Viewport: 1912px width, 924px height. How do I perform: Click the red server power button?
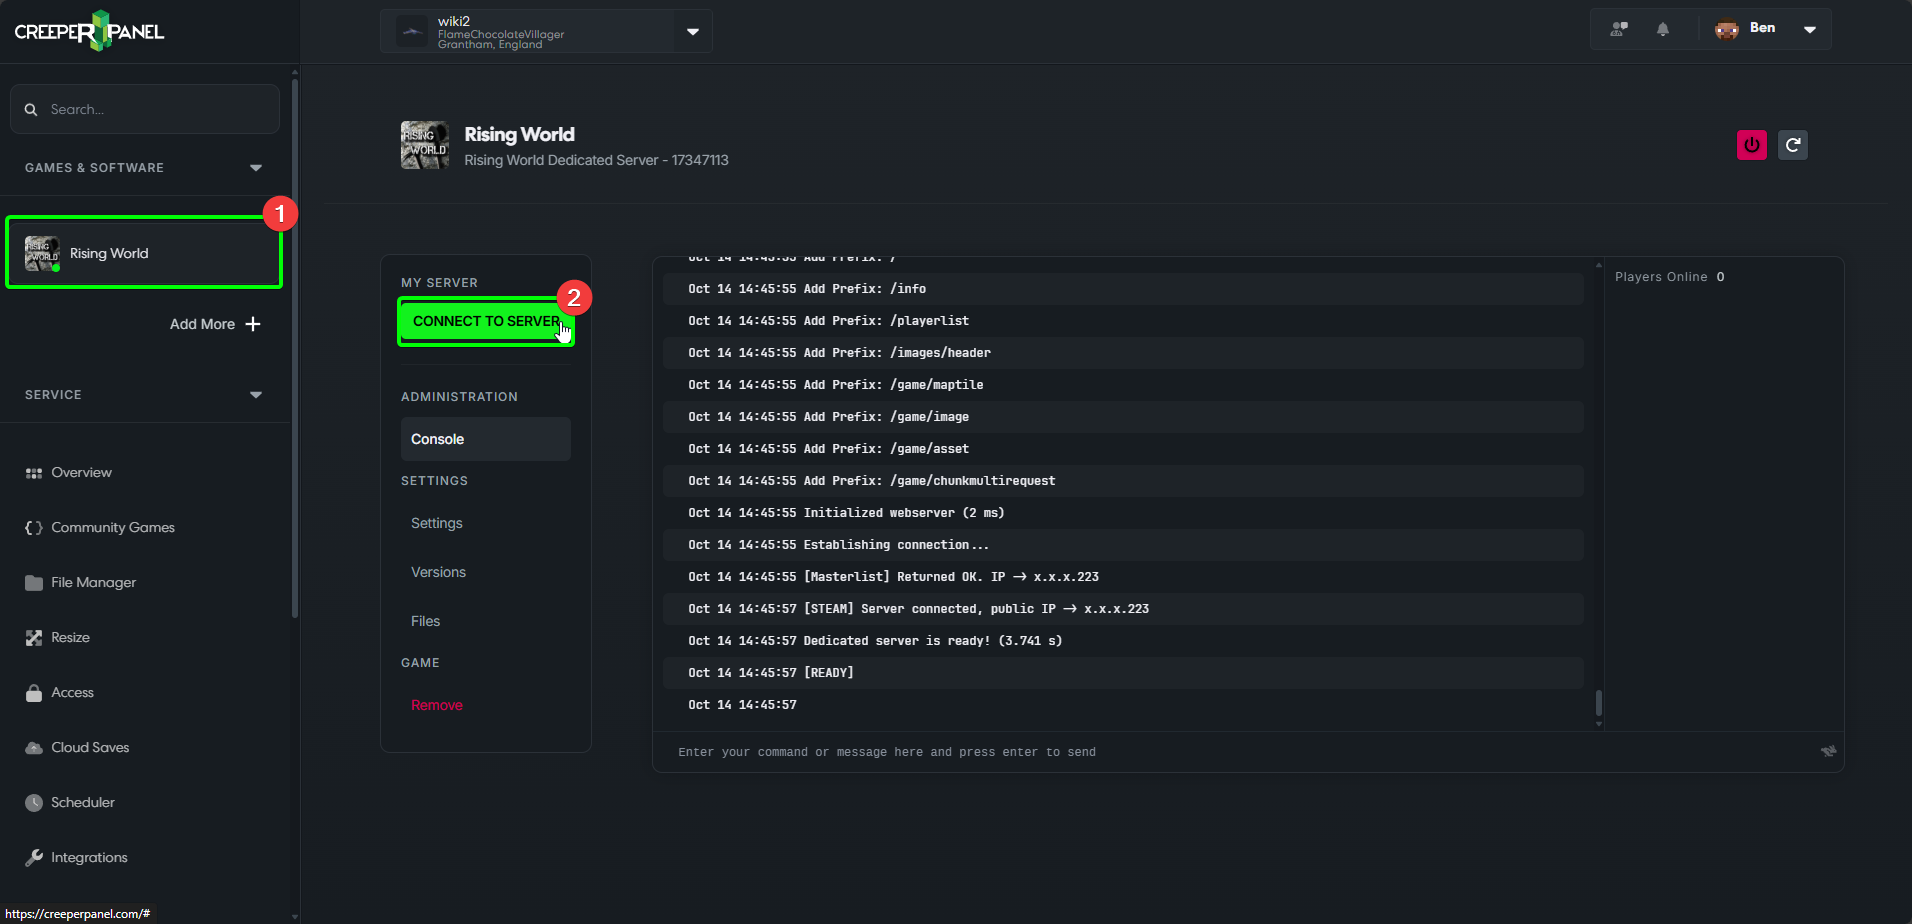[1751, 145]
